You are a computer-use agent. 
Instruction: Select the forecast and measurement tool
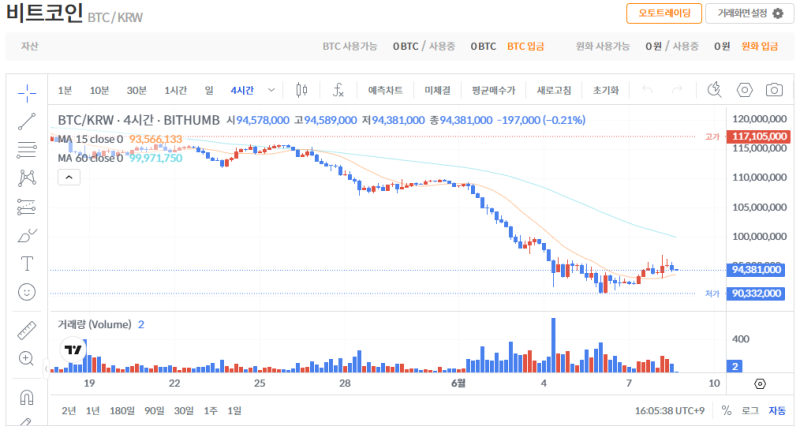pyautogui.click(x=27, y=207)
